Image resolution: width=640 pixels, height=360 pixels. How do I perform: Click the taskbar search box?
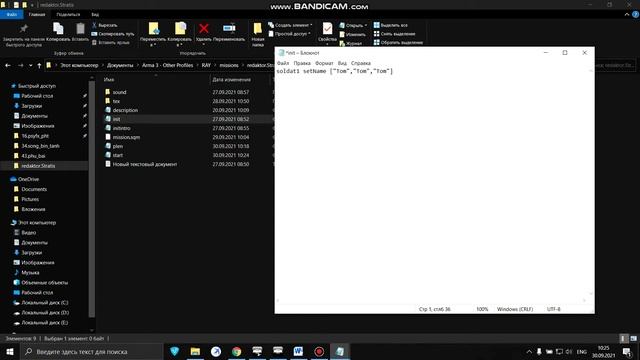91,351
